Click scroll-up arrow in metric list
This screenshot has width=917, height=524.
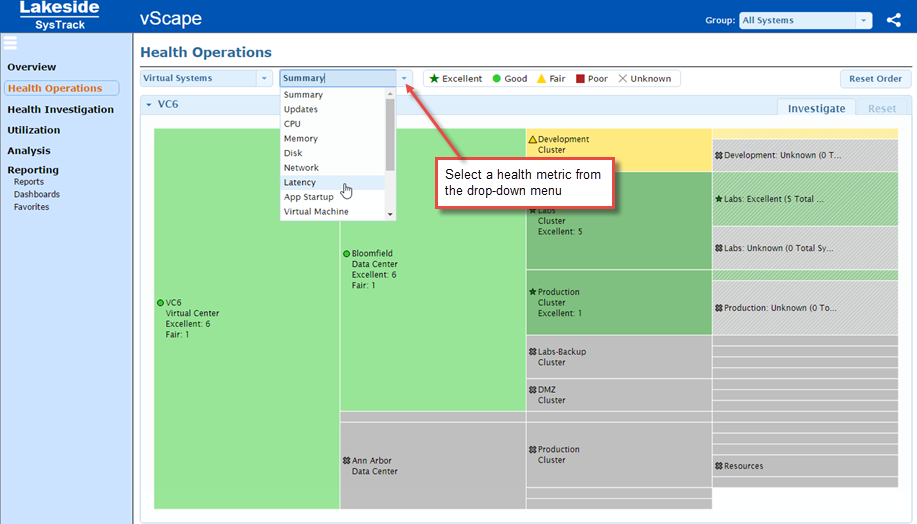(x=390, y=94)
